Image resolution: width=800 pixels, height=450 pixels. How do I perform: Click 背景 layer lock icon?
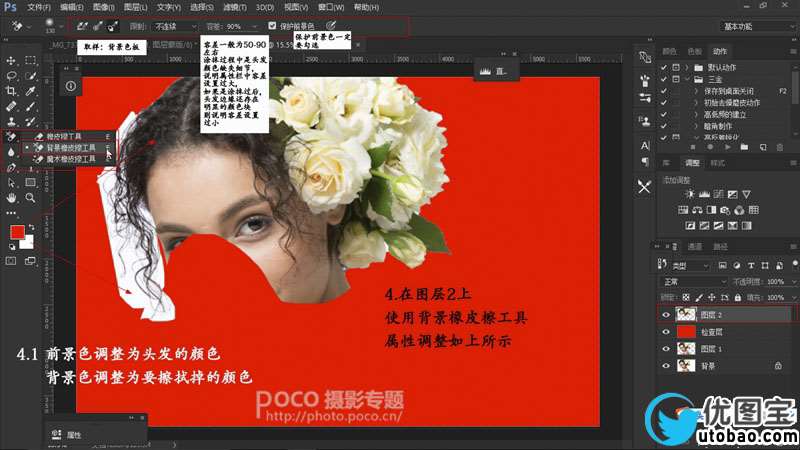tap(778, 366)
